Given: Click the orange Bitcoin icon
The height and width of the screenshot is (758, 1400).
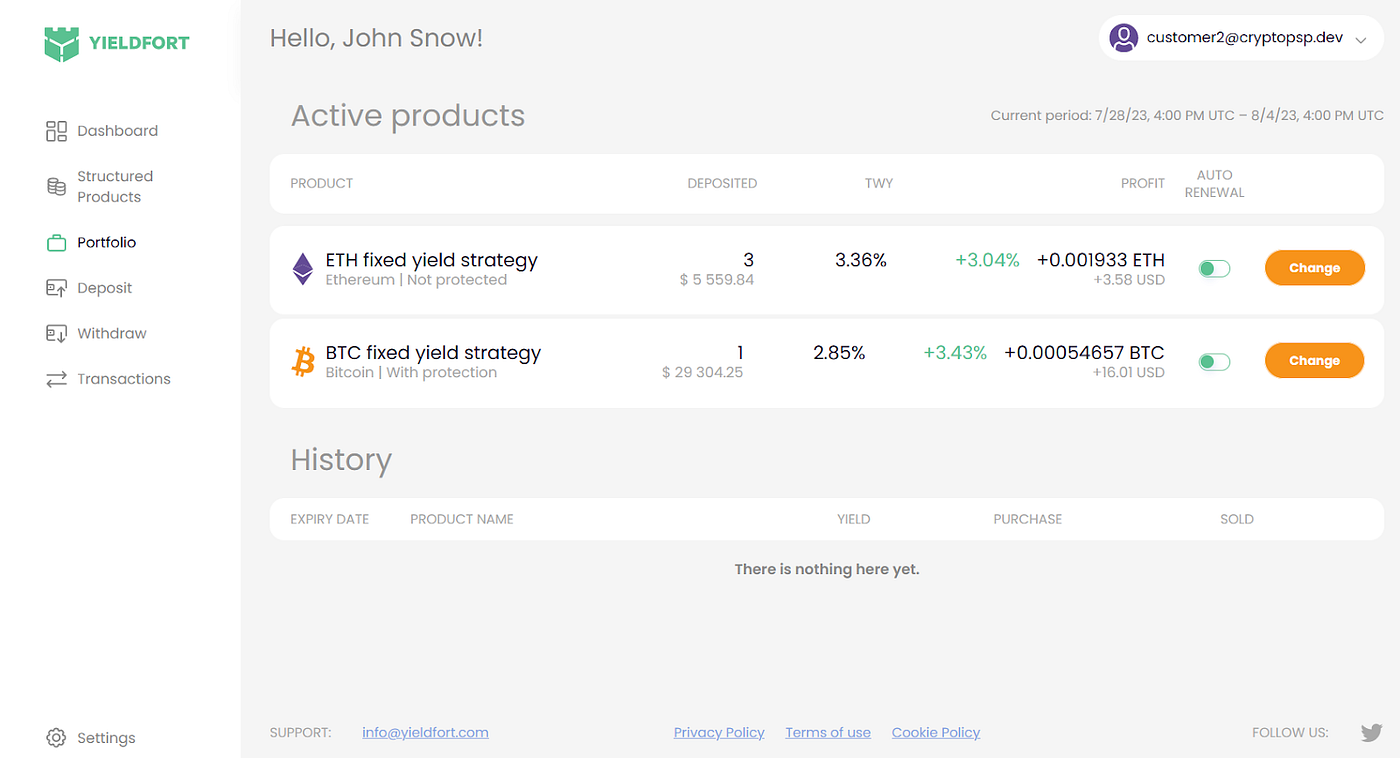Looking at the screenshot, I should tap(302, 361).
